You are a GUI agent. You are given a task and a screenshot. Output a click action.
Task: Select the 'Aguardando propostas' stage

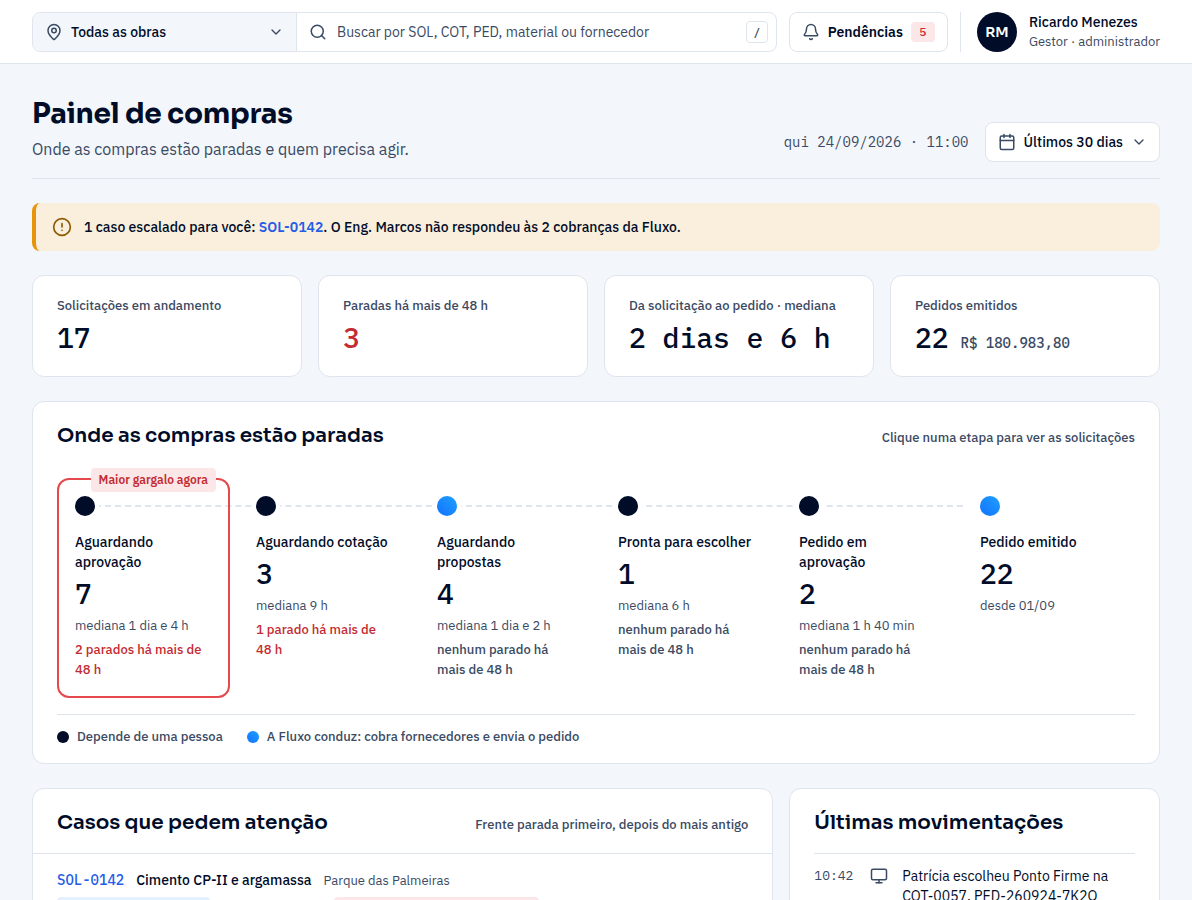click(x=506, y=588)
